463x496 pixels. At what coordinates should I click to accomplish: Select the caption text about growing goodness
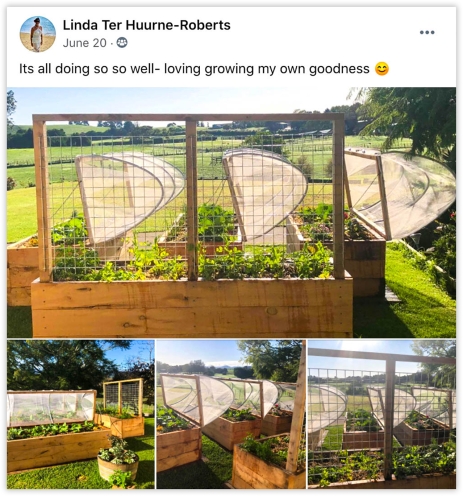click(194, 69)
